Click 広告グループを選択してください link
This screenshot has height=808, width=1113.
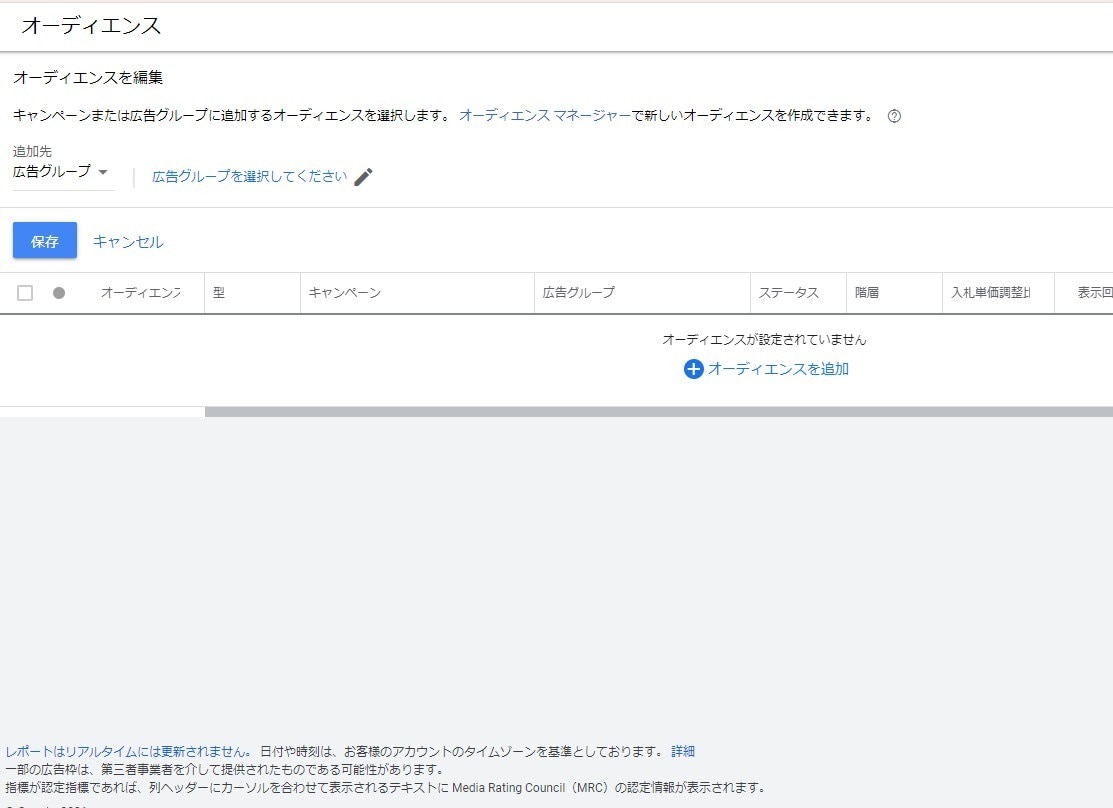pos(250,176)
